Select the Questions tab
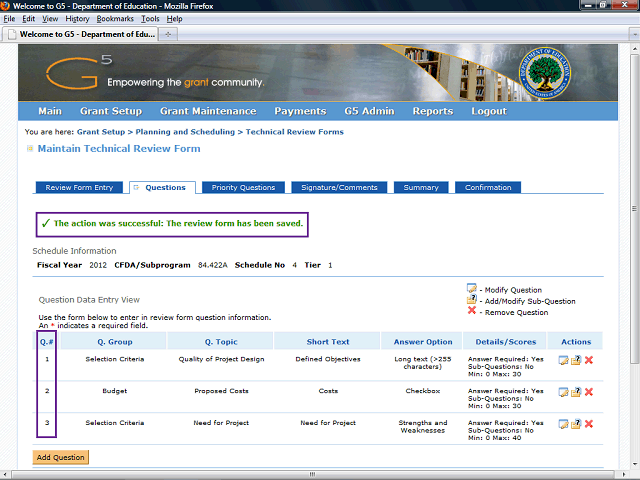This screenshot has width=640, height=480. click(x=162, y=187)
